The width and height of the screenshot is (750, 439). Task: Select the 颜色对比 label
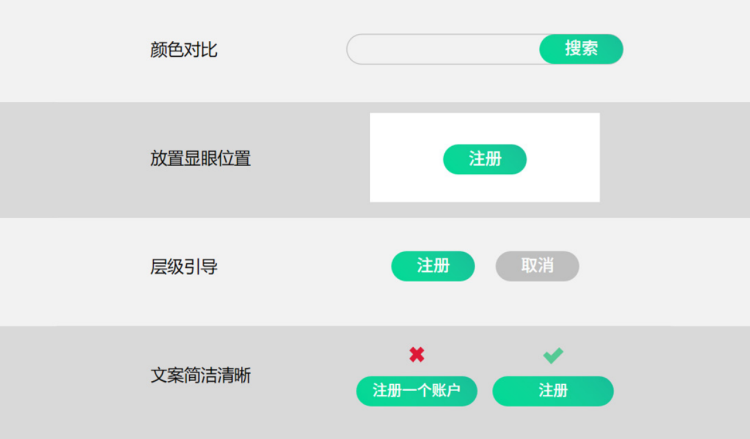[x=184, y=50]
